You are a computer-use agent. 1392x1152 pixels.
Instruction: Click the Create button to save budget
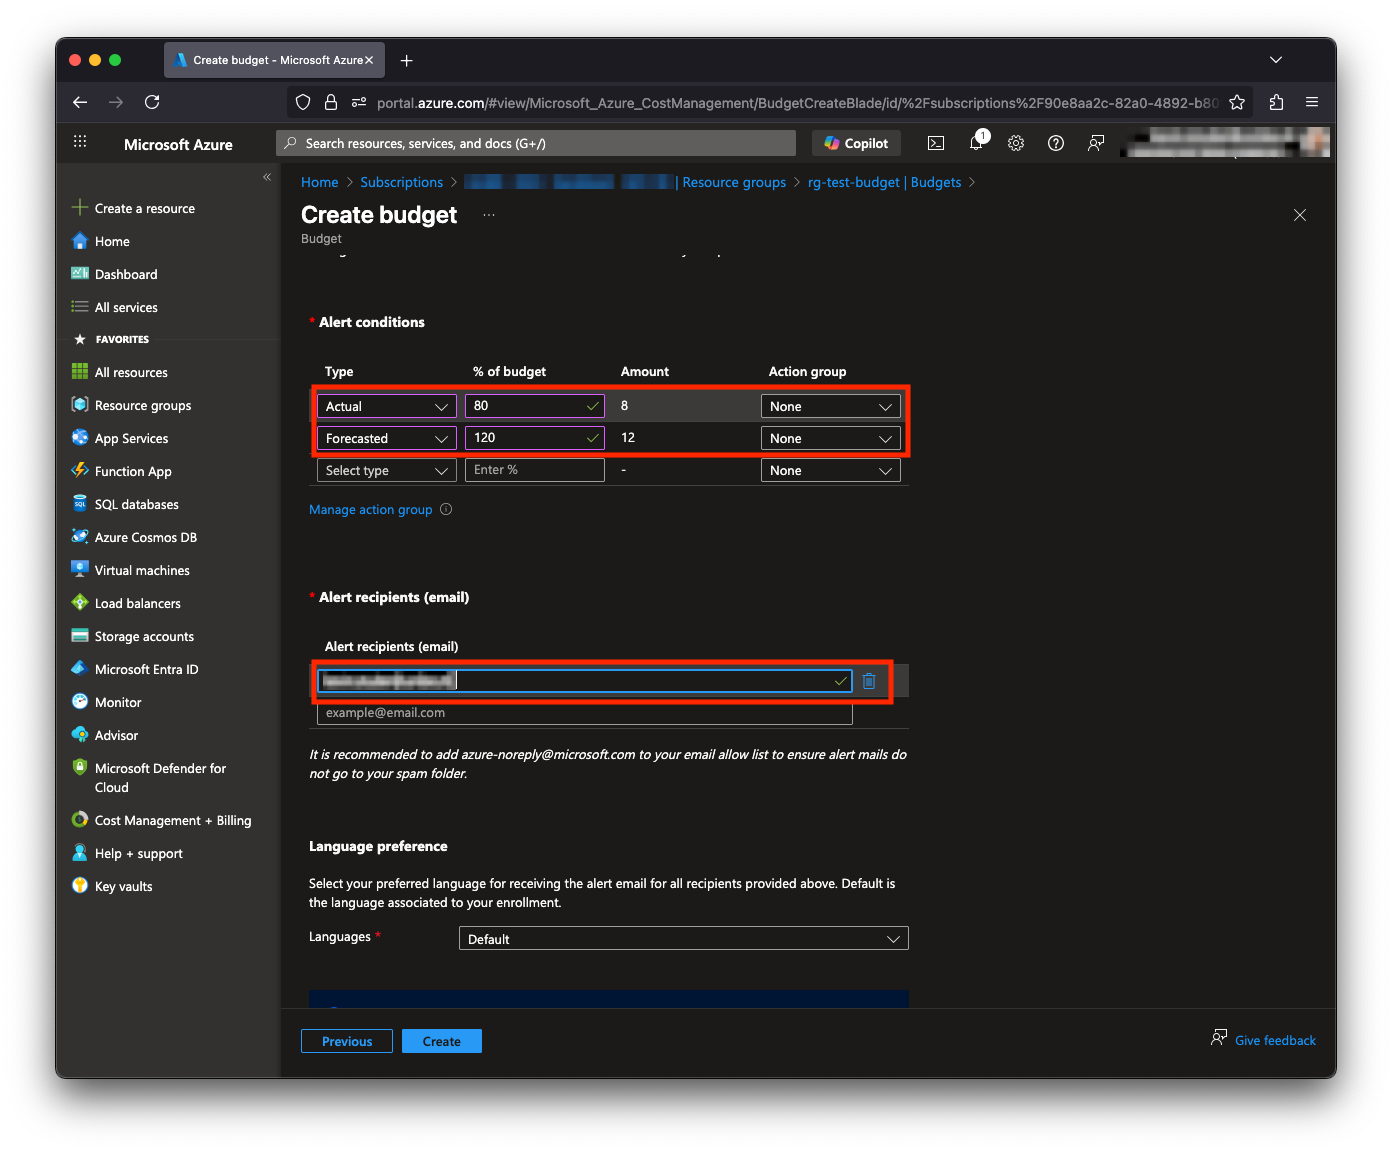coord(441,1041)
